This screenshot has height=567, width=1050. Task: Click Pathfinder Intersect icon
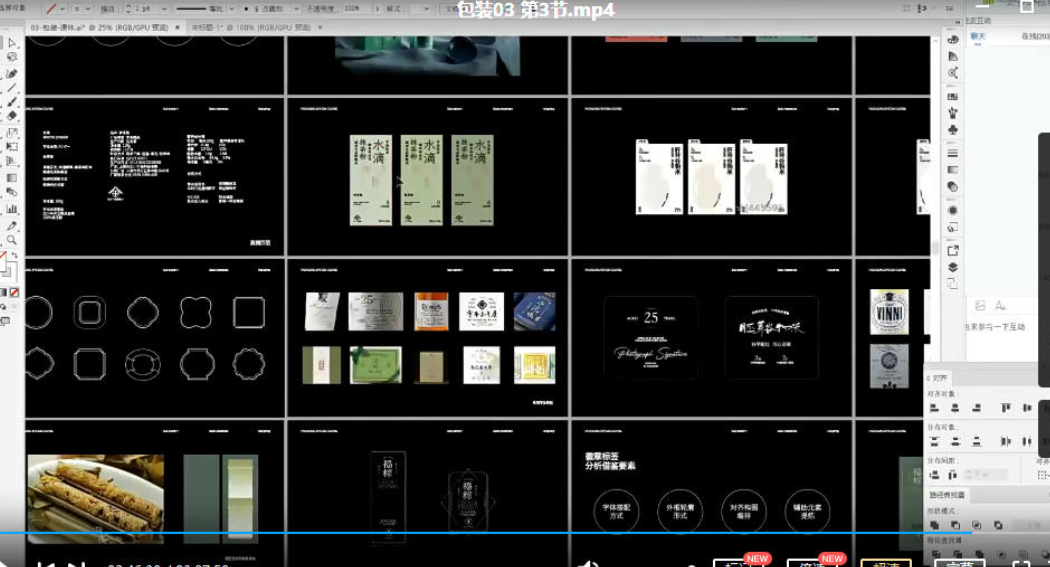point(977,525)
